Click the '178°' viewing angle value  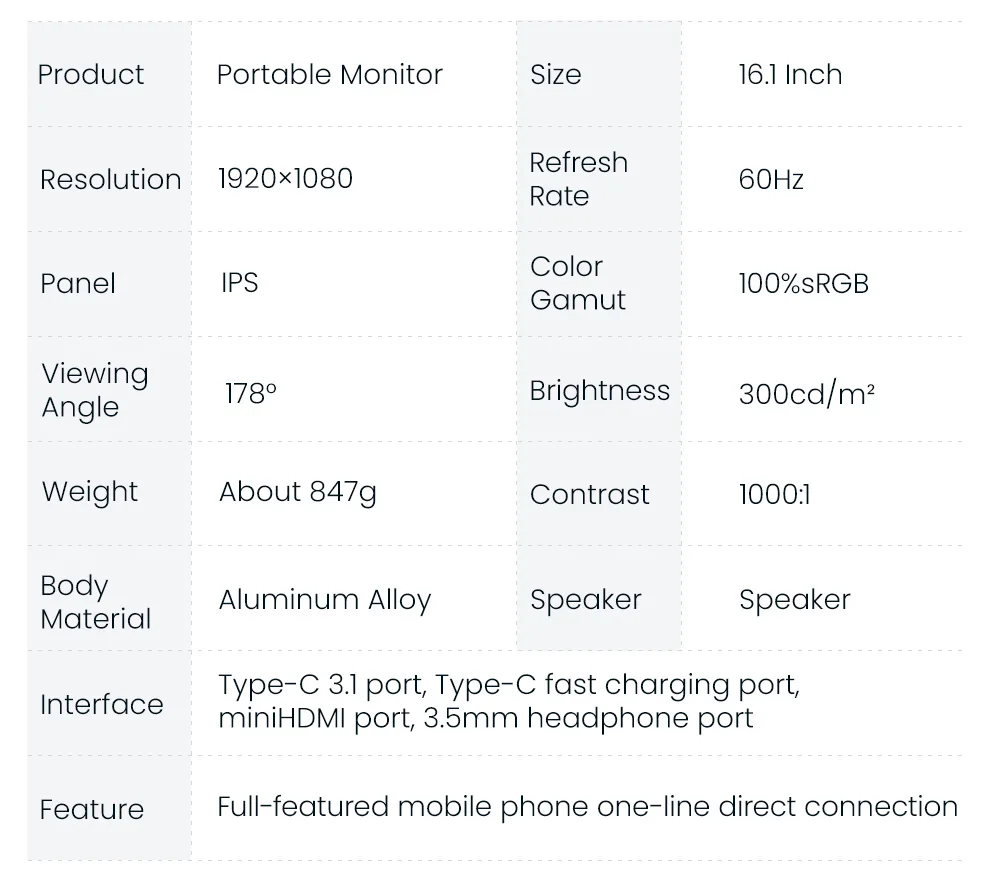[x=250, y=393]
